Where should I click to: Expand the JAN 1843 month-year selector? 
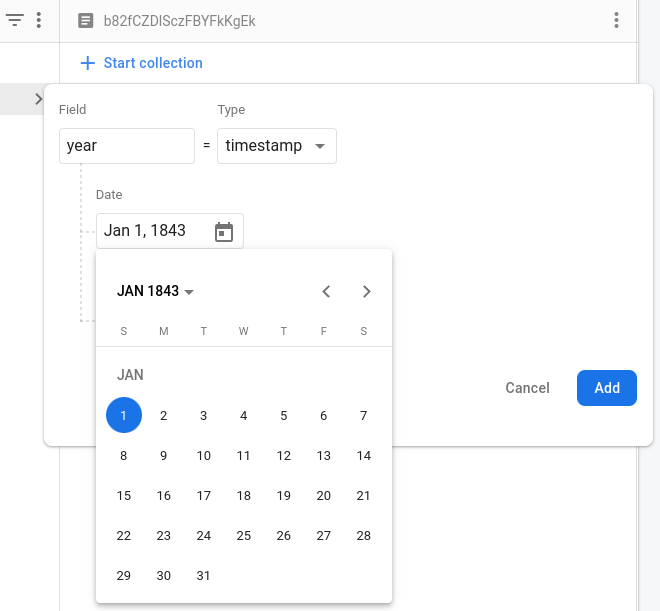point(155,291)
